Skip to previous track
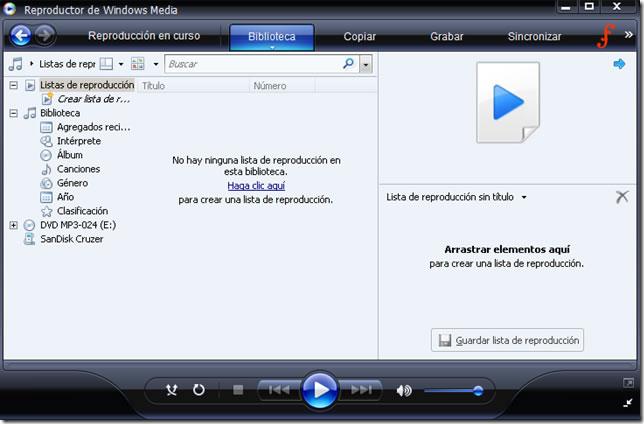Screen dimensions: 644x424 click(279, 389)
